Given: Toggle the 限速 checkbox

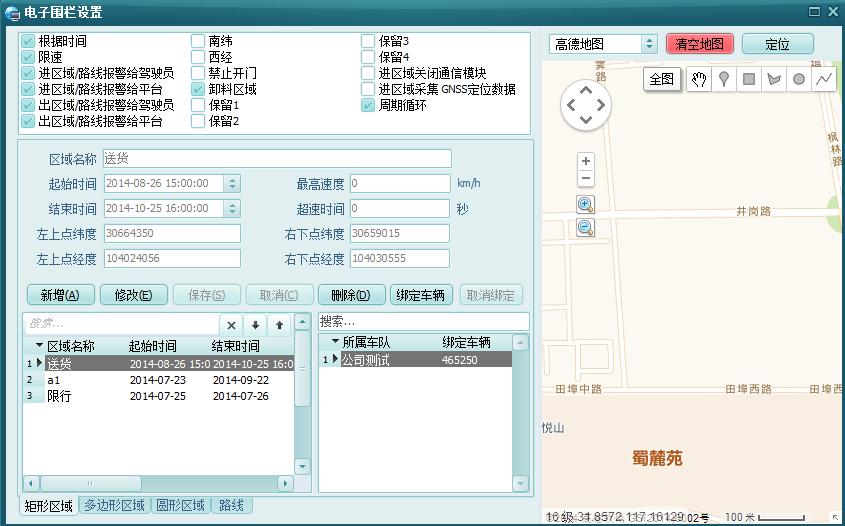Looking at the screenshot, I should [x=28, y=58].
